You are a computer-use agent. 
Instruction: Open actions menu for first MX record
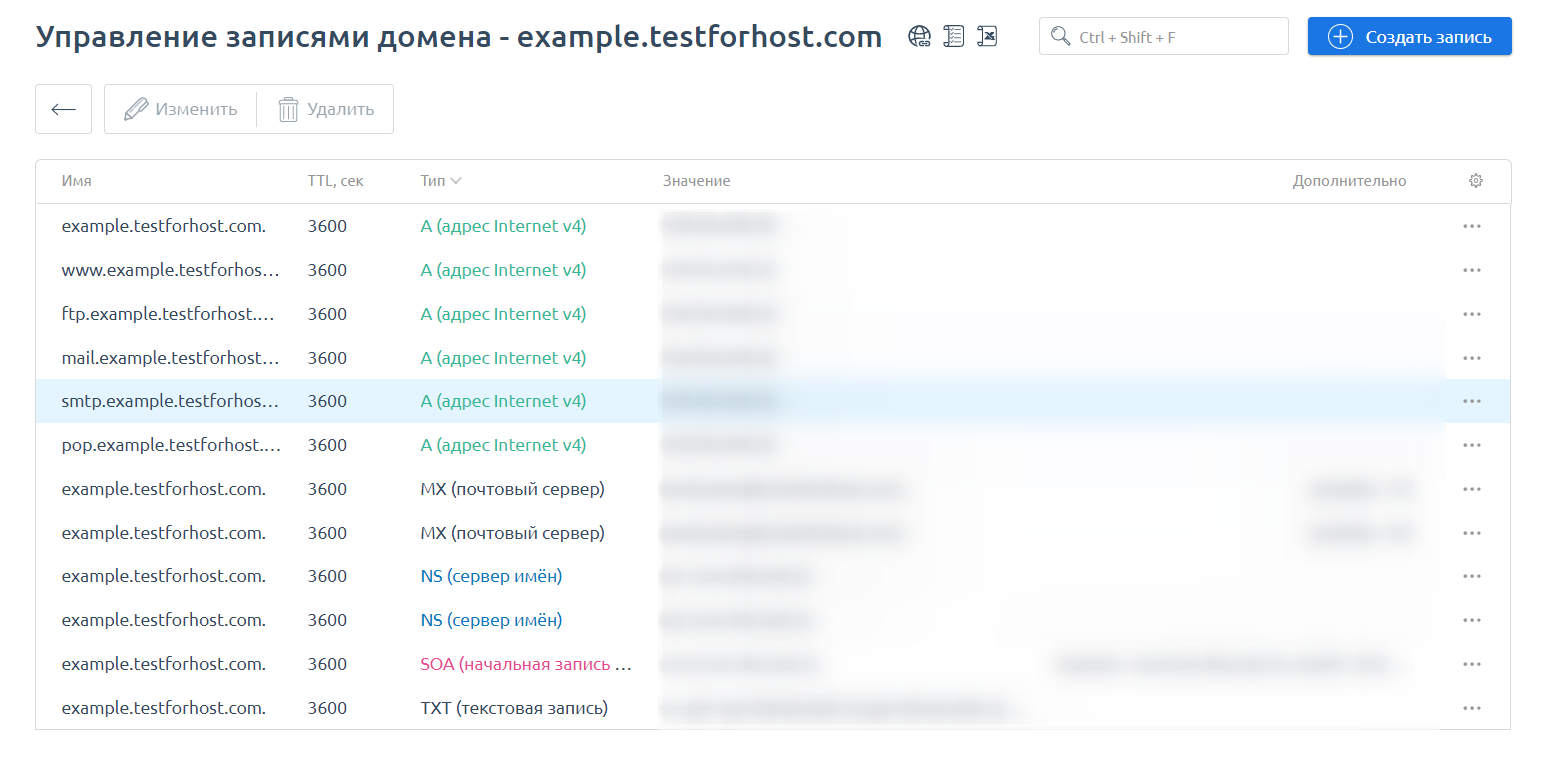click(x=1471, y=489)
